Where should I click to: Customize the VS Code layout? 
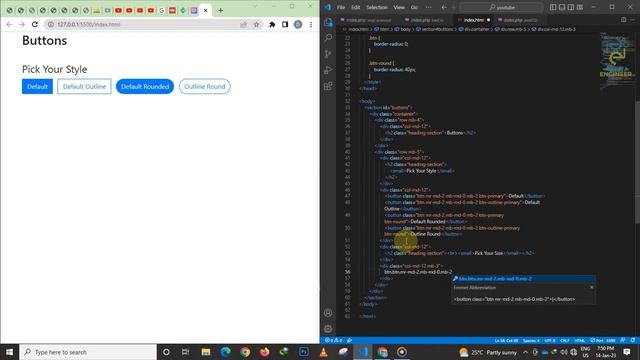coord(580,7)
